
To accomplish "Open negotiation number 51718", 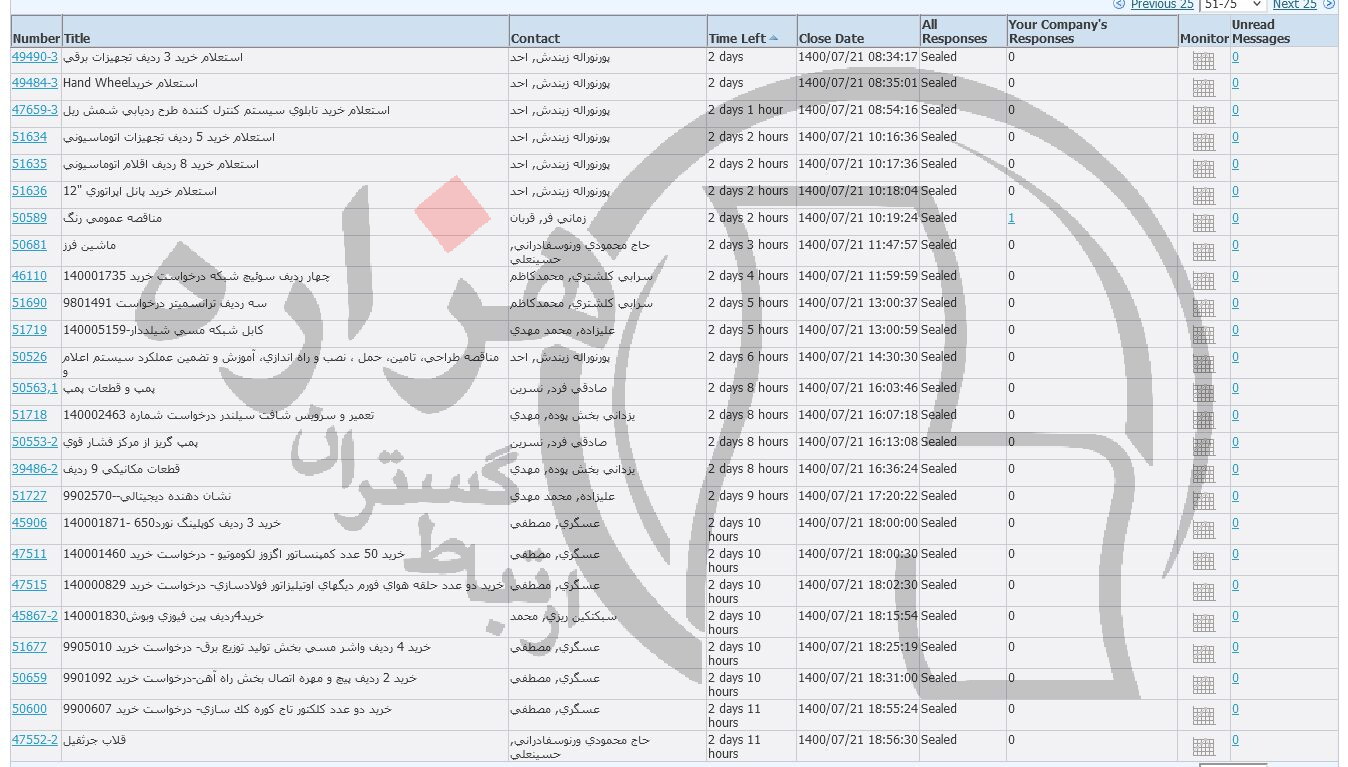I will (x=29, y=415).
